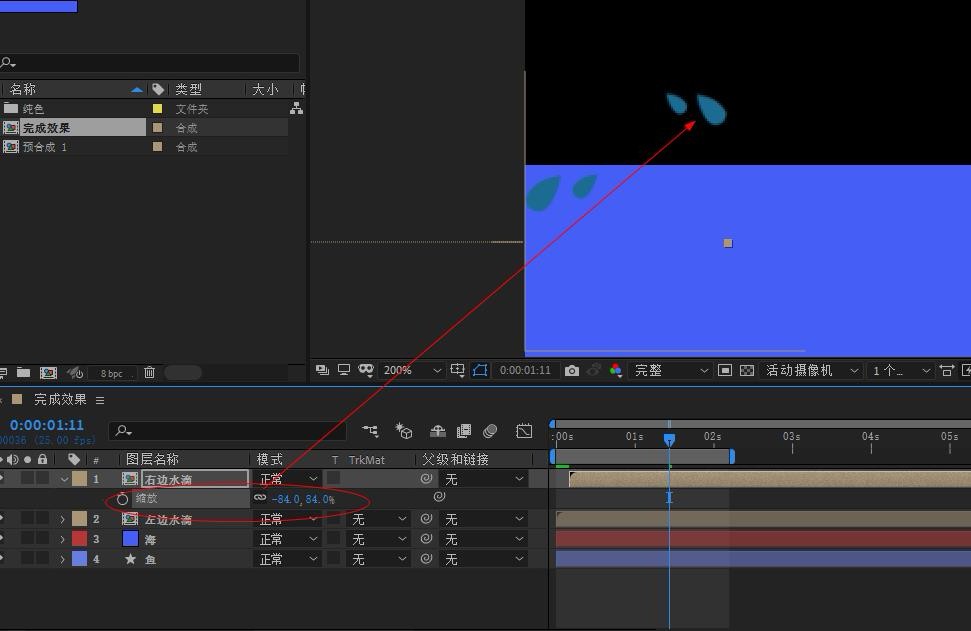Image resolution: width=971 pixels, height=631 pixels.
Task: Create a new folder in project panel
Action: tap(24, 372)
